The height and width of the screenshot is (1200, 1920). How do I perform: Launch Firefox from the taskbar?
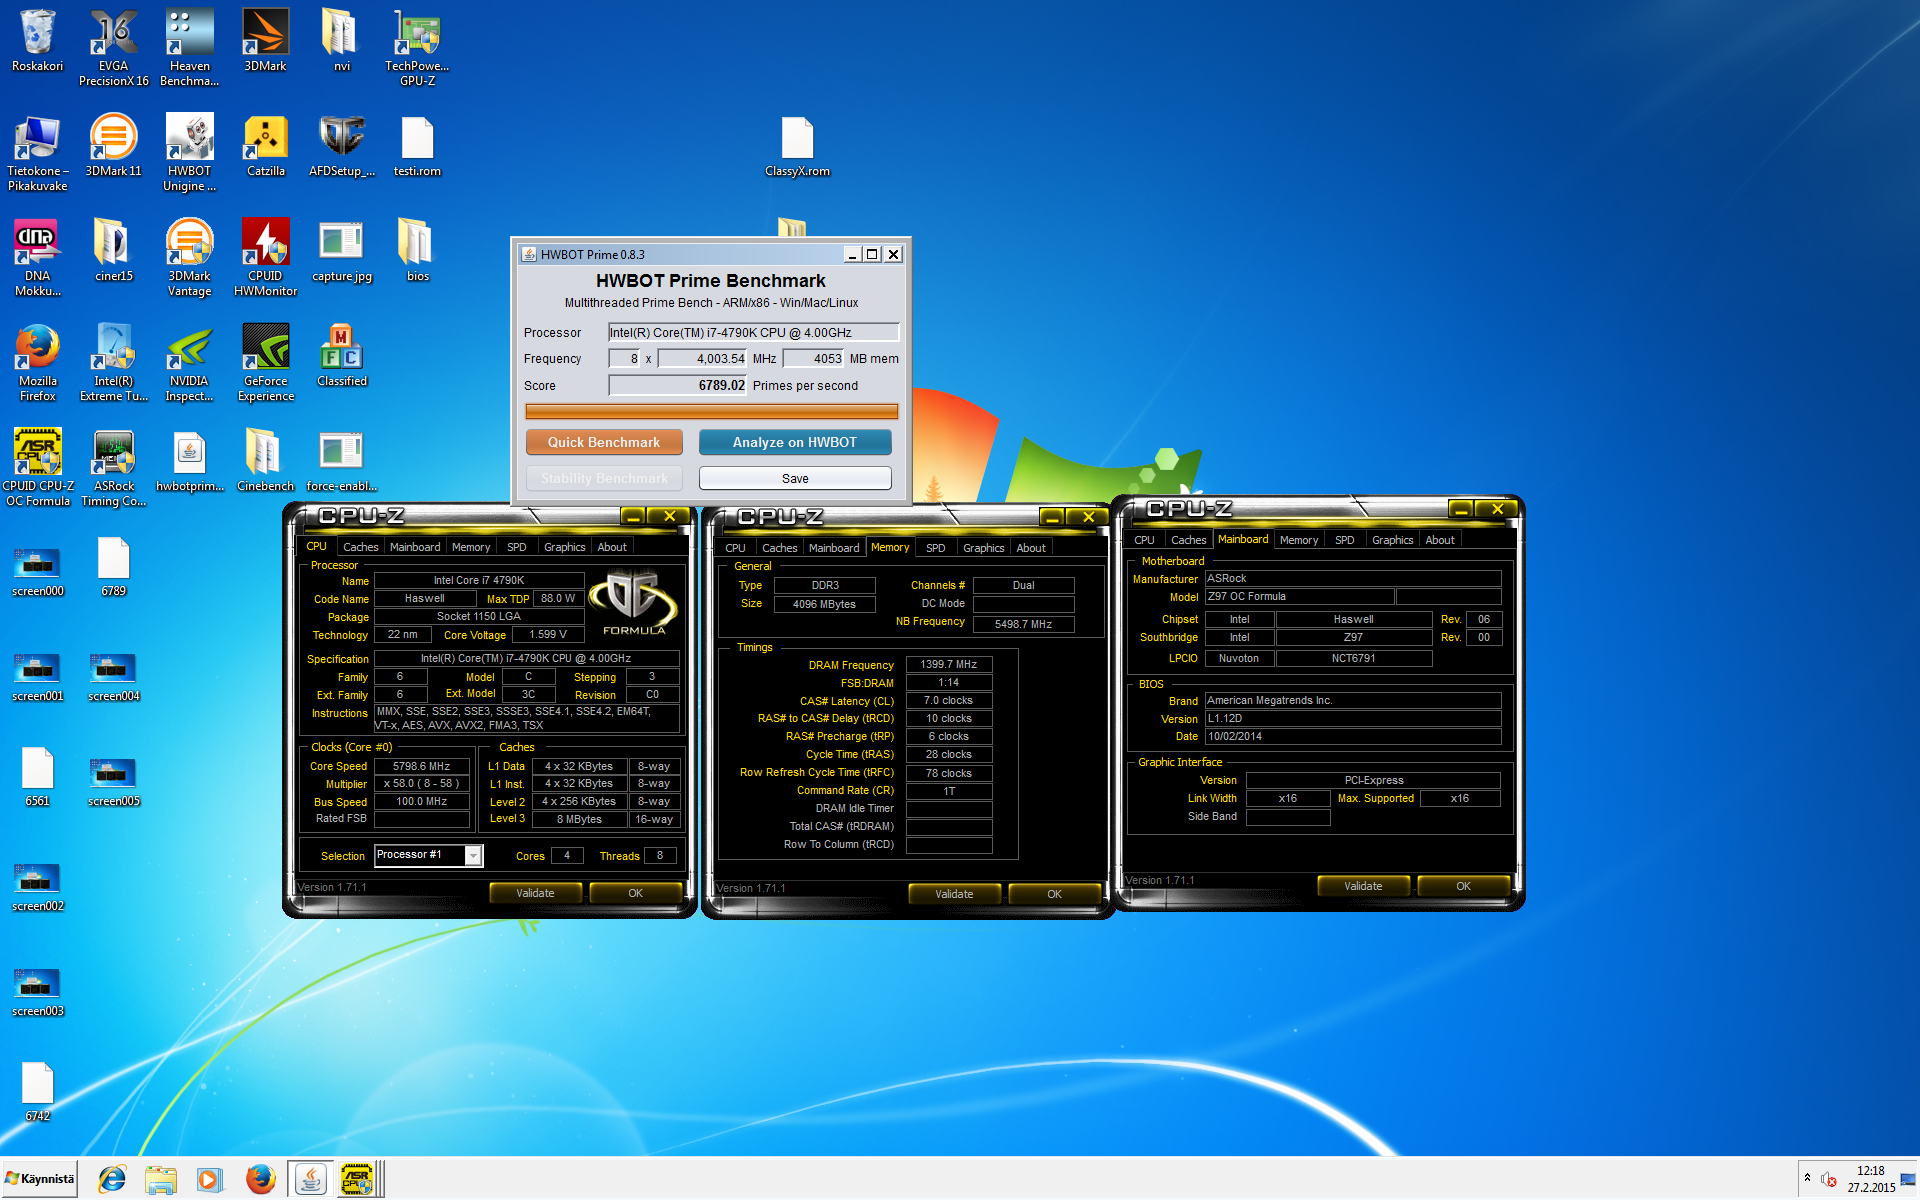coord(260,1179)
